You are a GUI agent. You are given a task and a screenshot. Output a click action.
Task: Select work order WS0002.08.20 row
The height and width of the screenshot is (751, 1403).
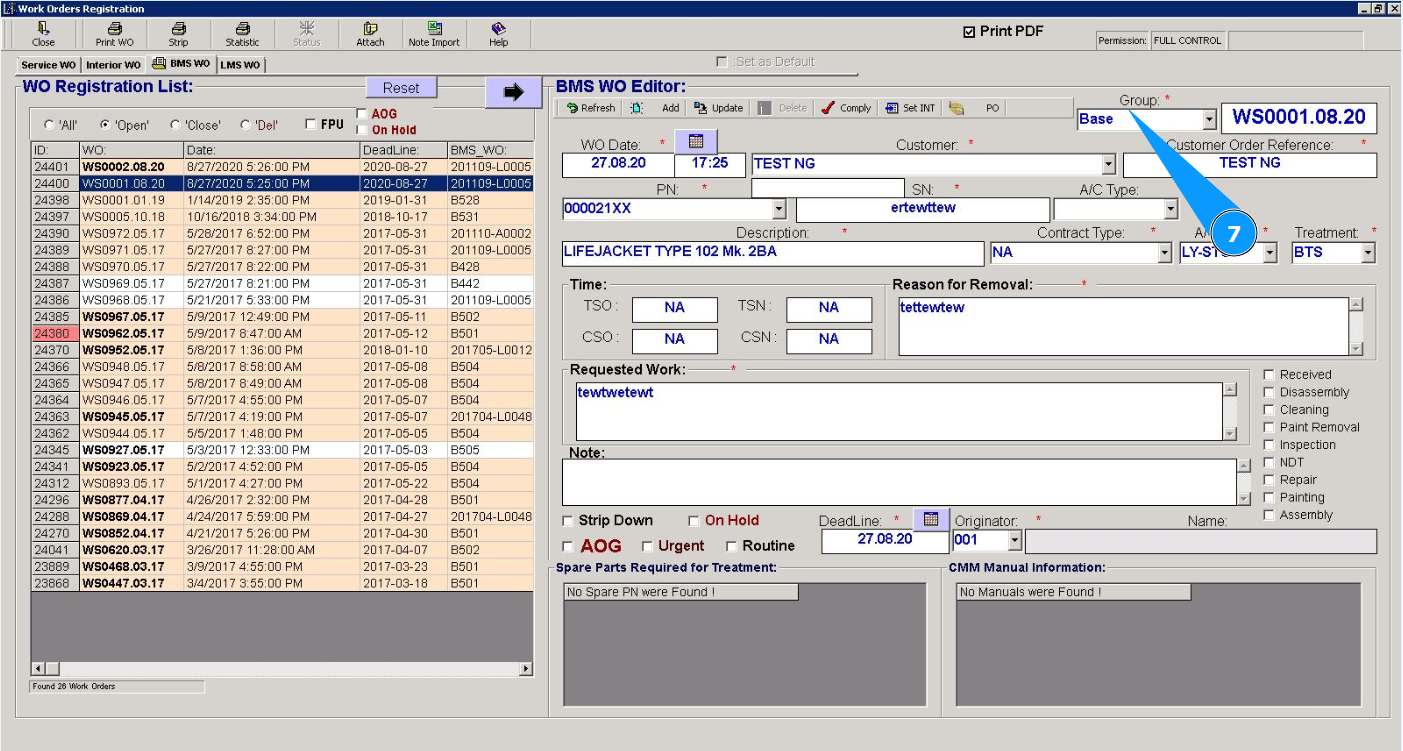click(x=123, y=166)
